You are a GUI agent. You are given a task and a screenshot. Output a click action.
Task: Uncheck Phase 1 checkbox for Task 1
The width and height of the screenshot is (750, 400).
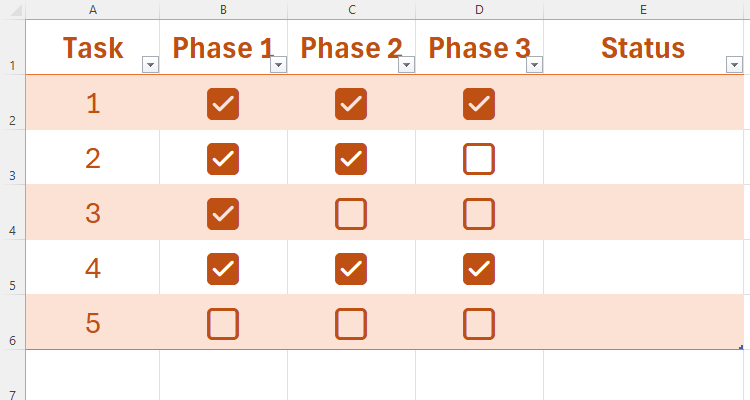pyautogui.click(x=223, y=104)
